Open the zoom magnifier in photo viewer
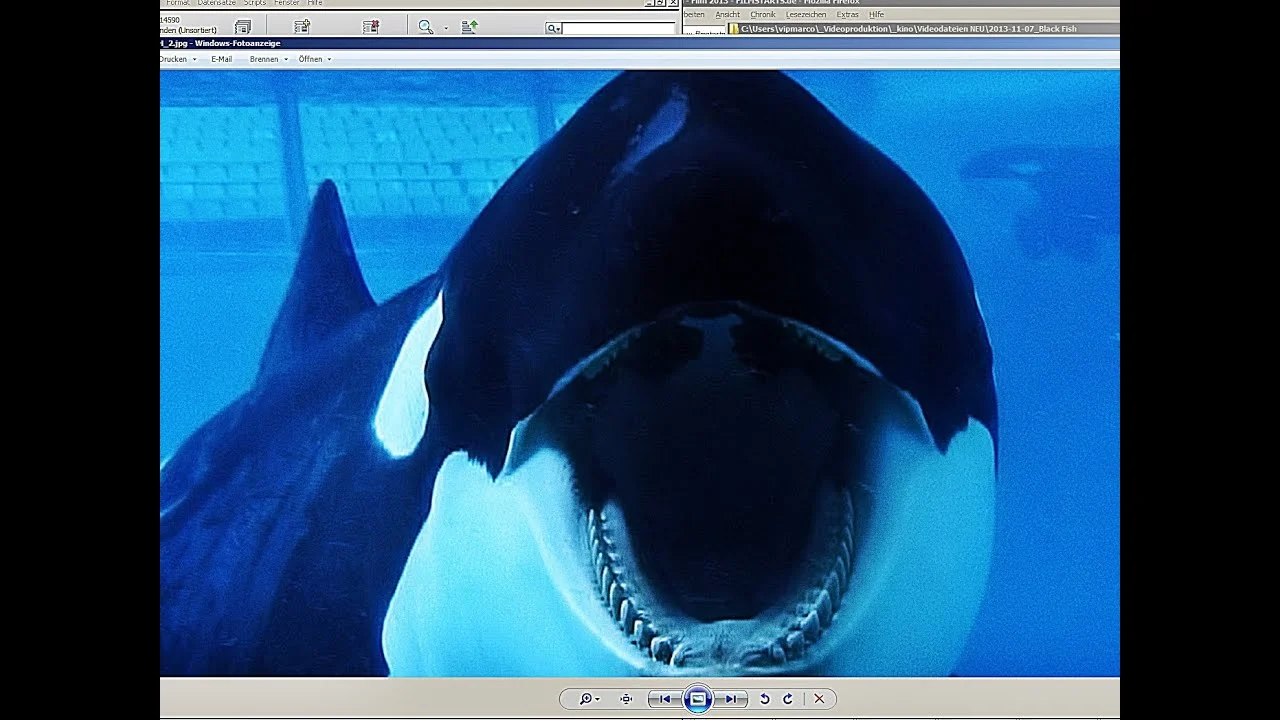The width and height of the screenshot is (1280, 720). pos(585,699)
